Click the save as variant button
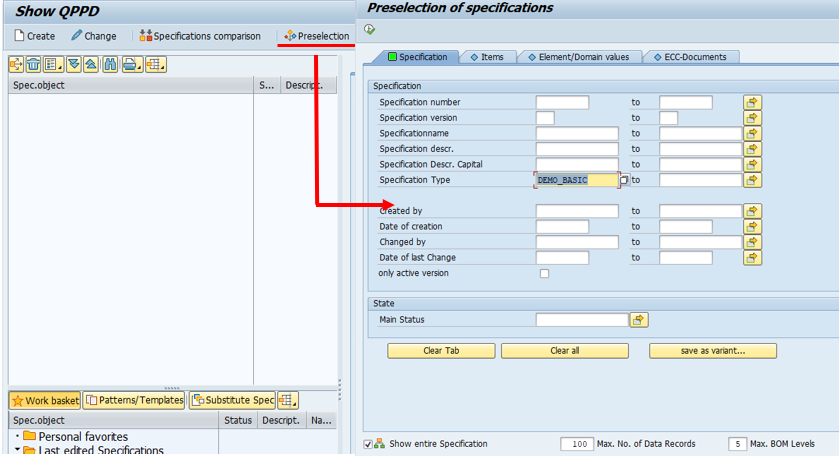The image size is (839, 457). 712,351
